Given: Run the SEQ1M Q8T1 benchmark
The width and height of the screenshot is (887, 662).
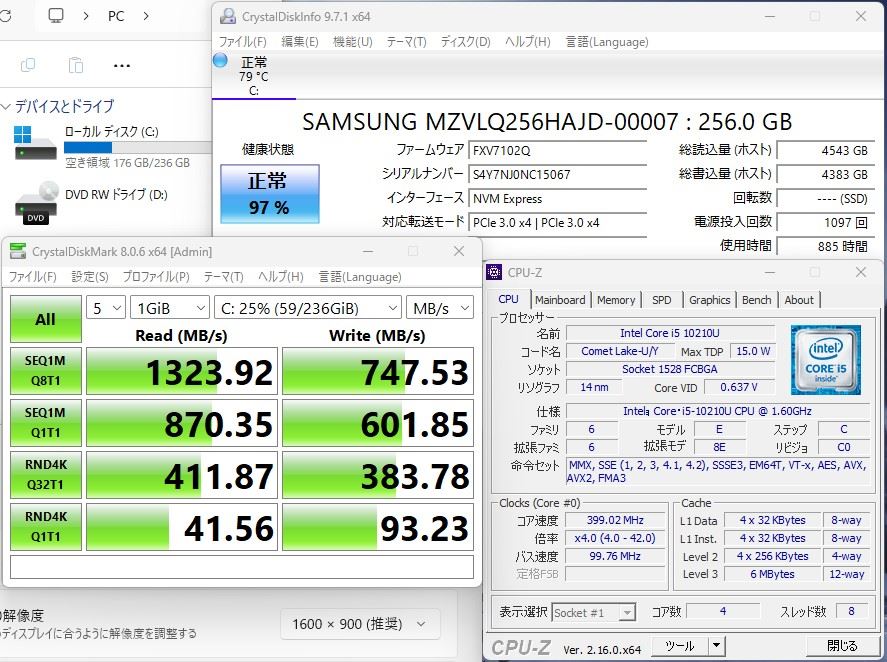Looking at the screenshot, I should click(x=45, y=371).
